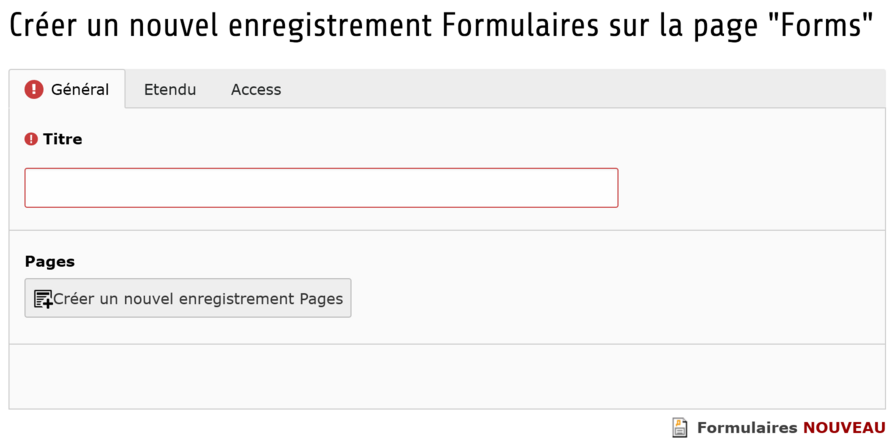Click the new-record icon in Pages button
The width and height of the screenshot is (893, 440).
(43, 299)
